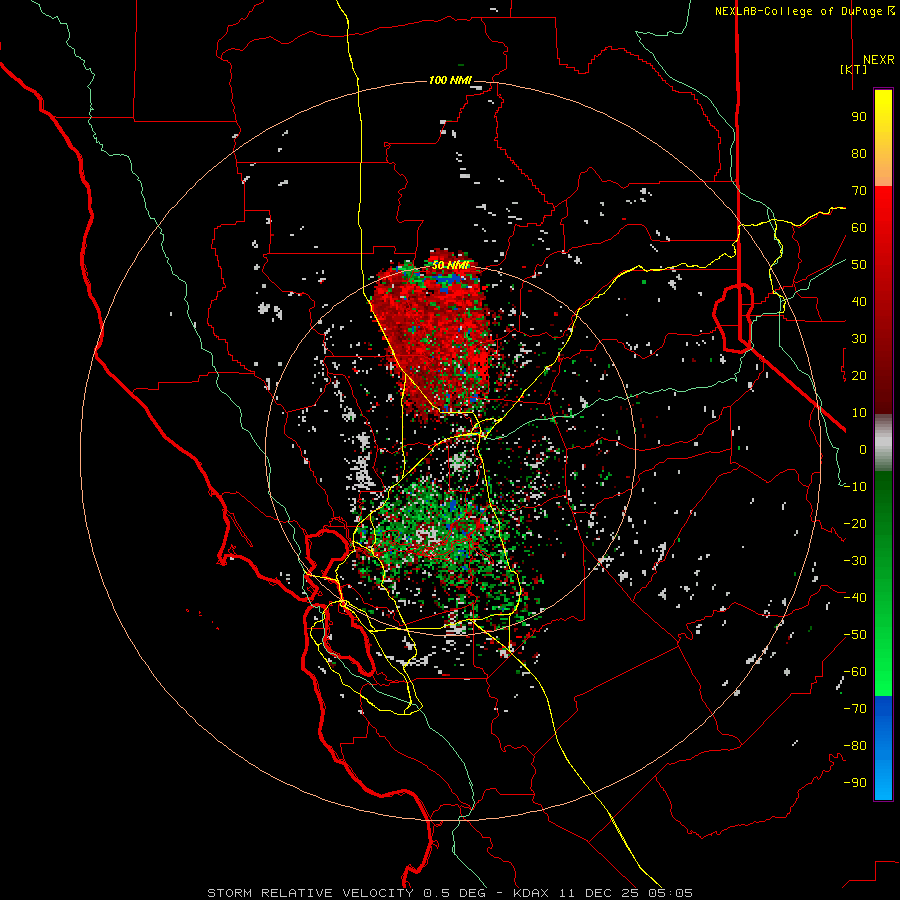Screen dimensions: 900x900
Task: Select the 10 value on velocity scale
Action: click(859, 413)
